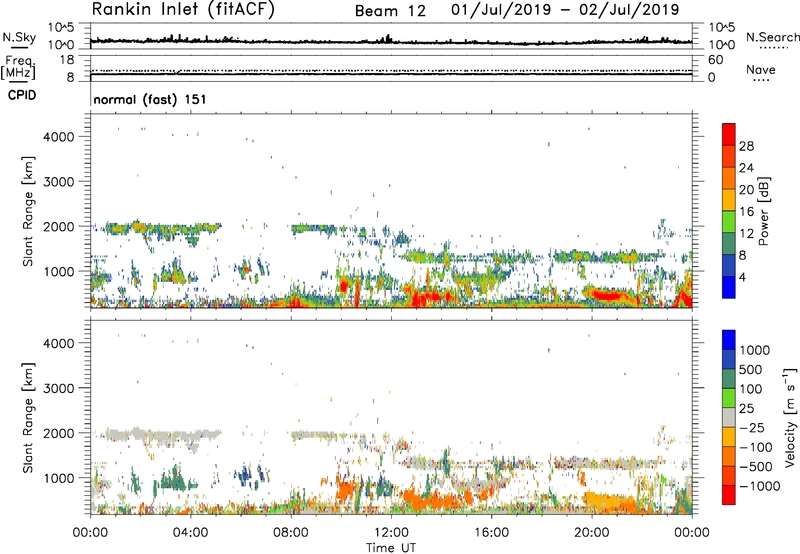Select the 'Freq. [MHz]' axis label
Image resolution: width=800 pixels, height=554 pixels.
(x=19, y=68)
